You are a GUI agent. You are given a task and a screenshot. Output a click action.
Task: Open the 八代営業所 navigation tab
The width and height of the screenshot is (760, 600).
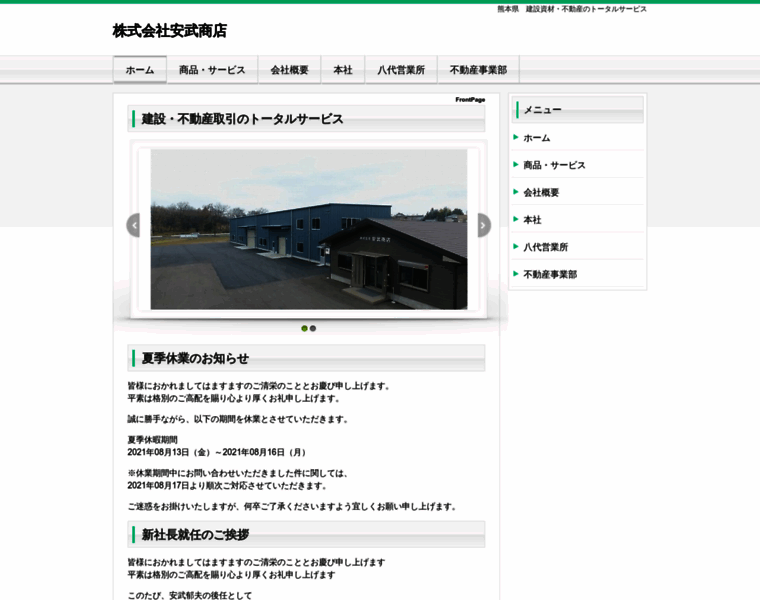(x=401, y=70)
